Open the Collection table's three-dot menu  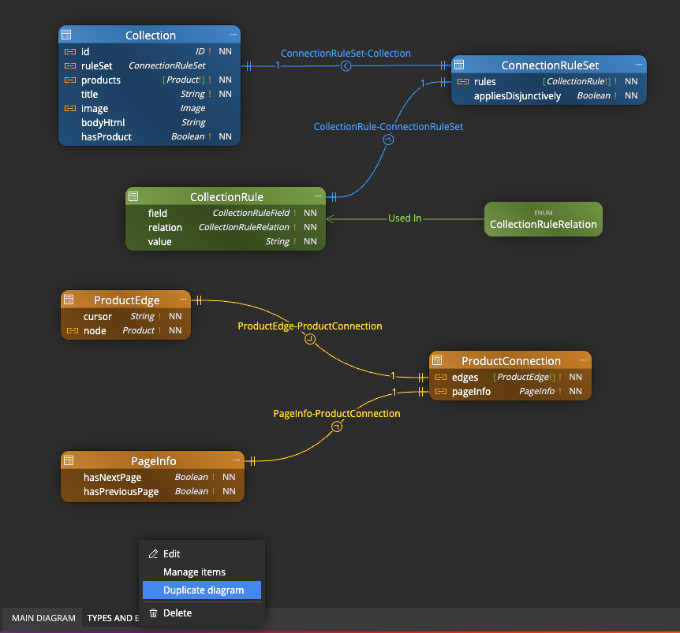pos(233,35)
